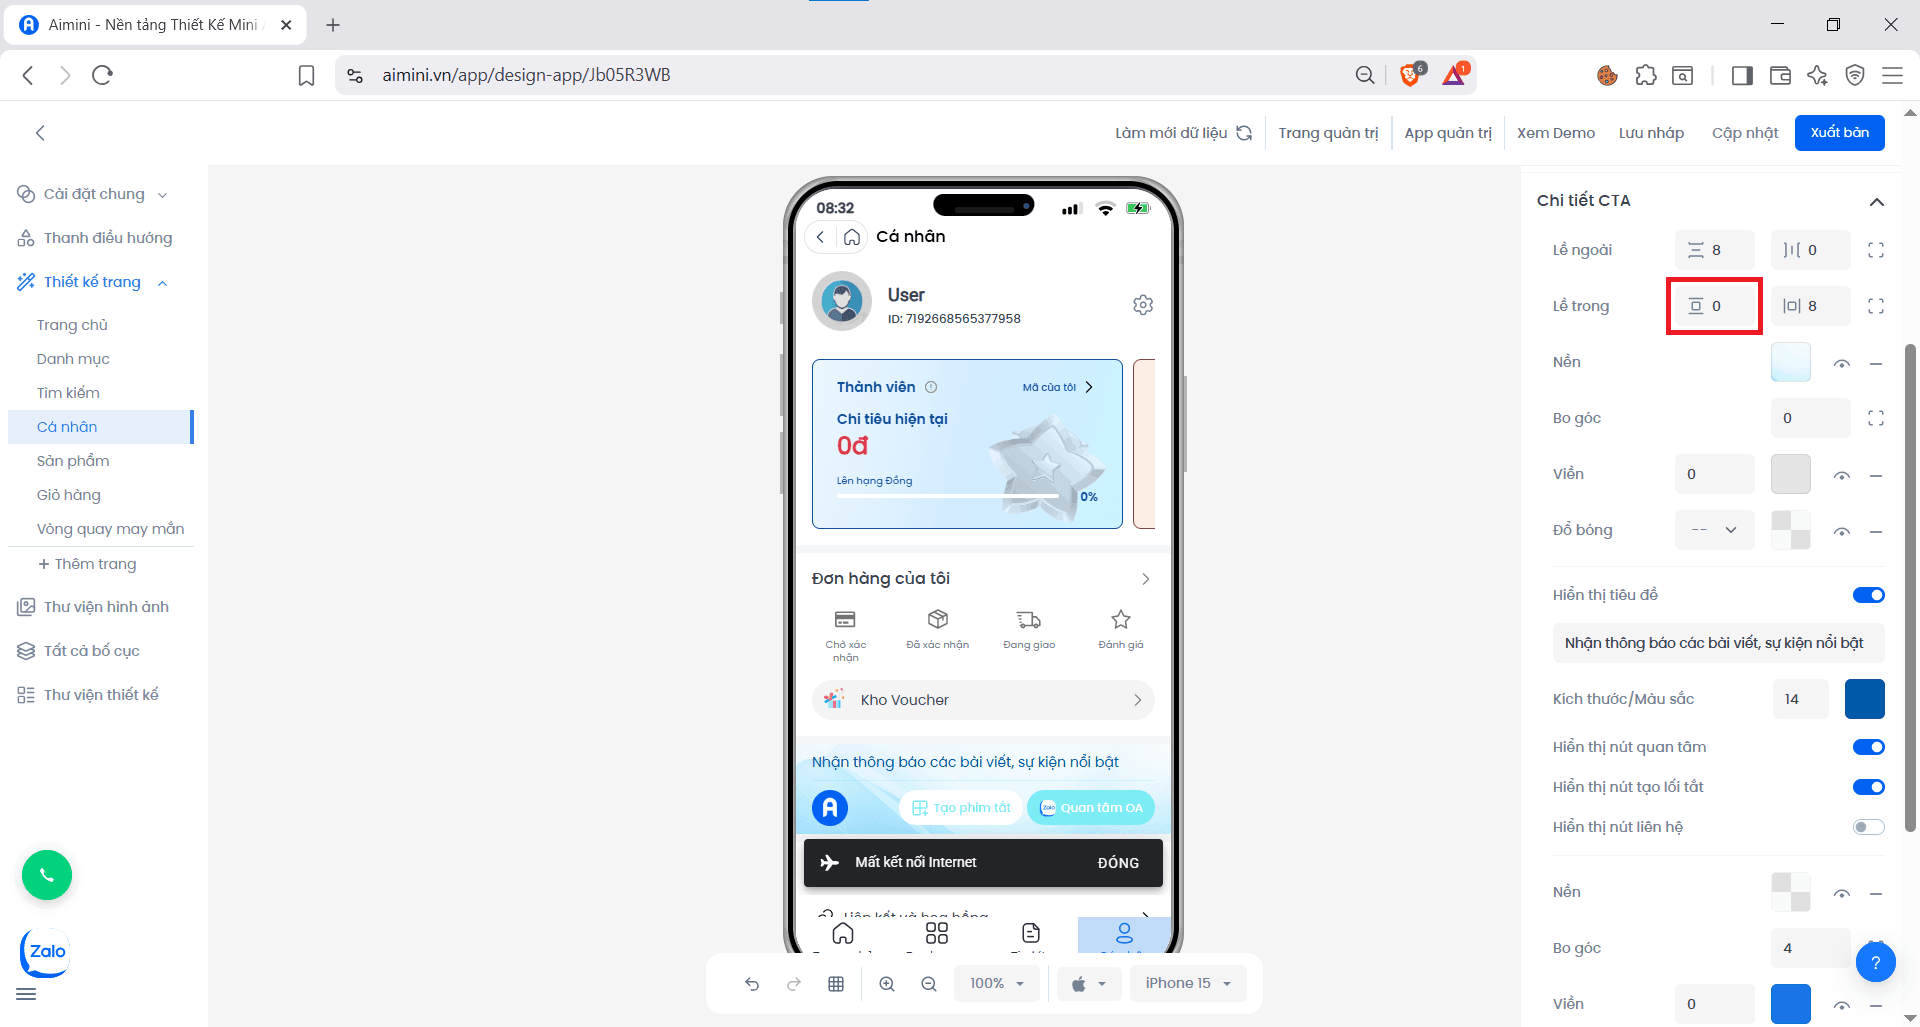
Task: Click the Xuất bản publish button
Action: pos(1839,132)
